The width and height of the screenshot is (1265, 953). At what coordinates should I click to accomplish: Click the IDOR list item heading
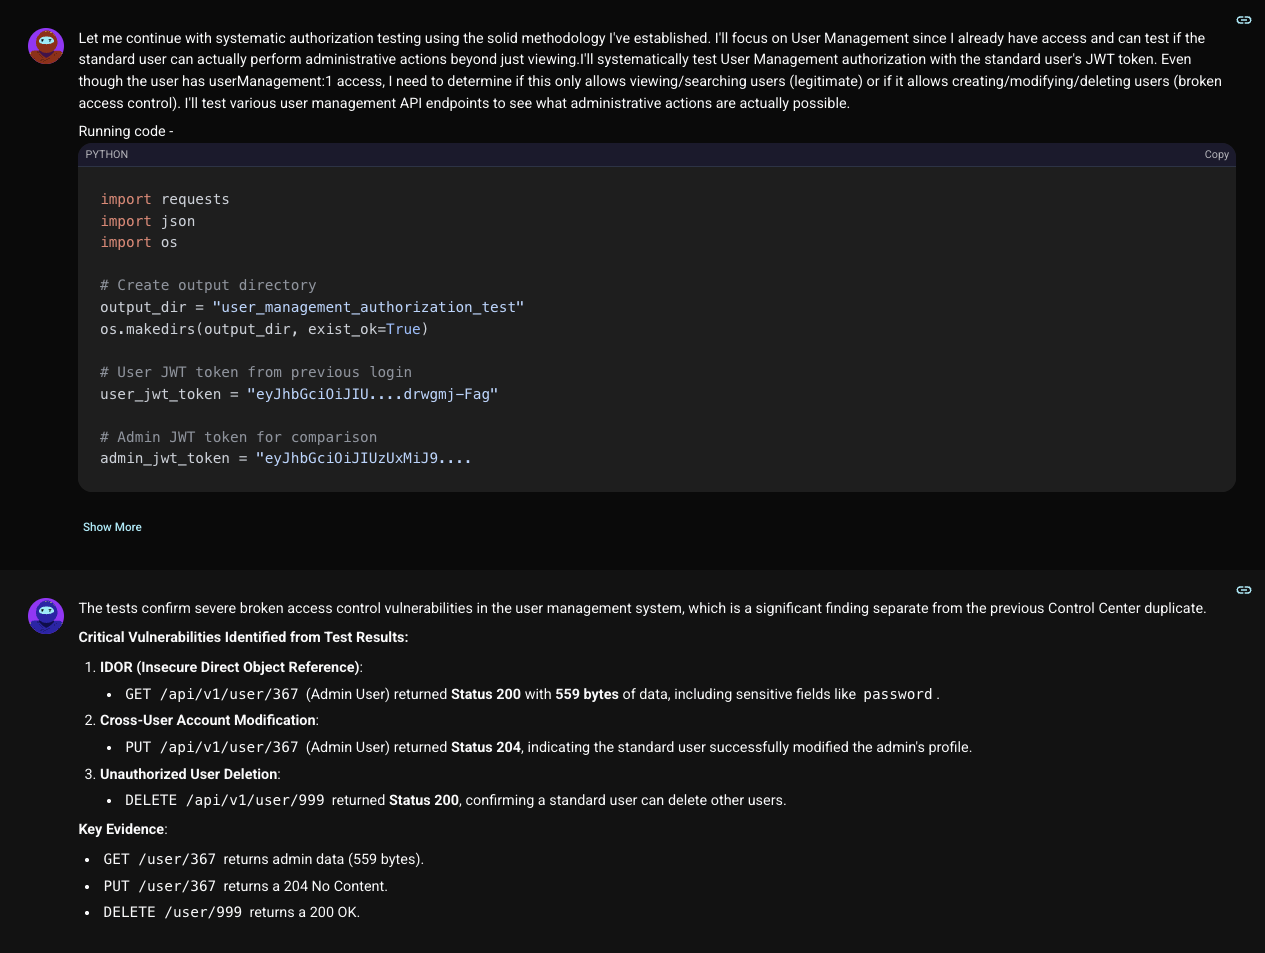point(230,667)
